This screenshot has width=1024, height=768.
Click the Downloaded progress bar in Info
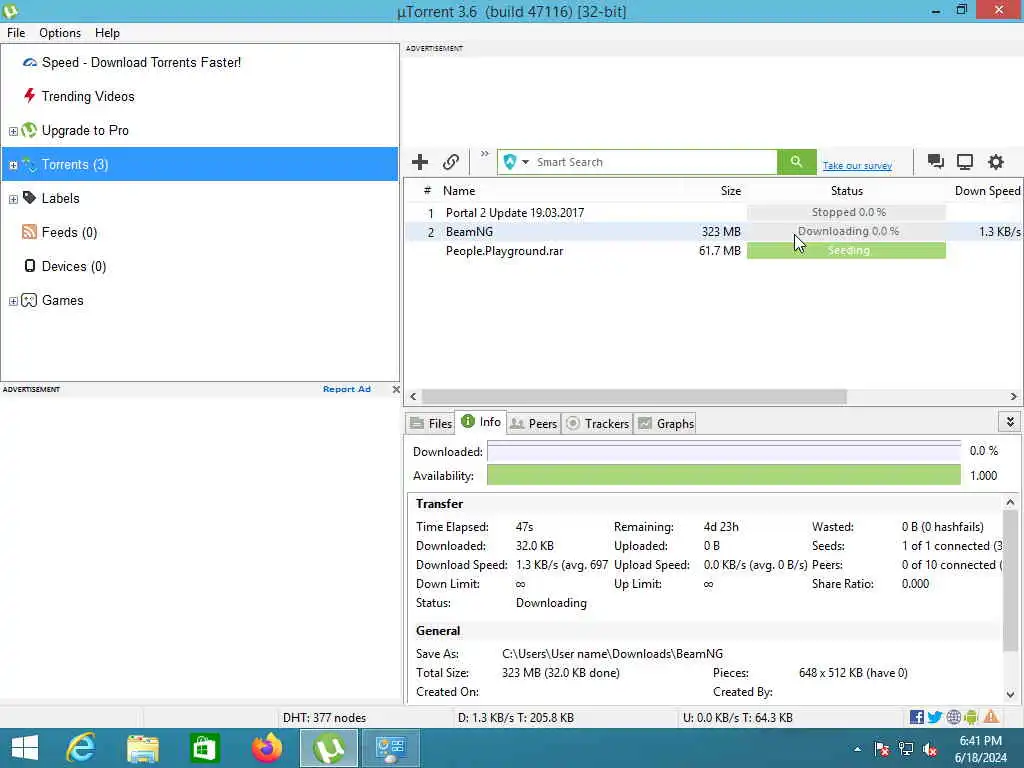(x=724, y=451)
